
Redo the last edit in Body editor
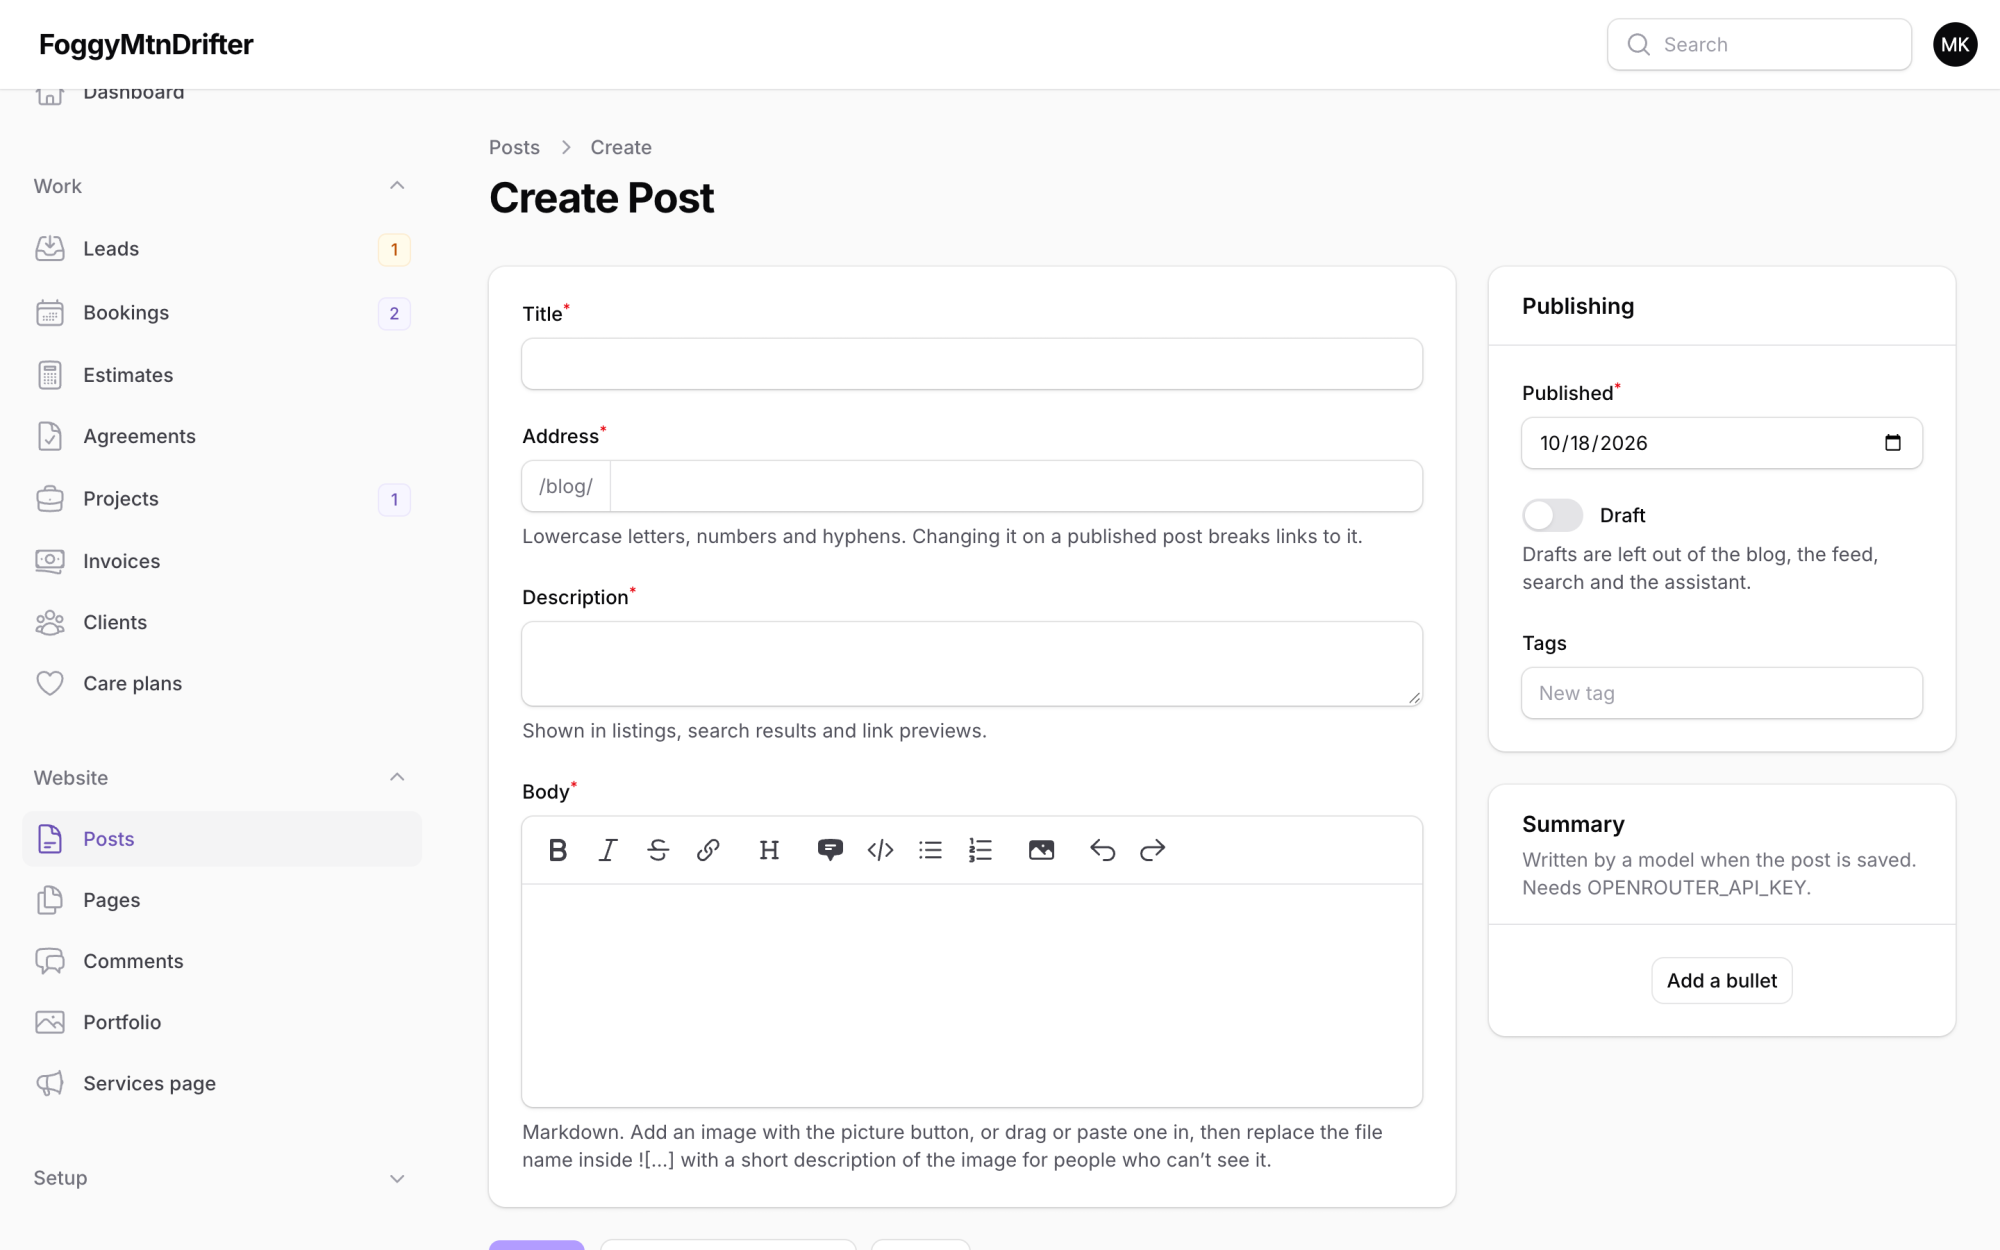(x=1152, y=850)
